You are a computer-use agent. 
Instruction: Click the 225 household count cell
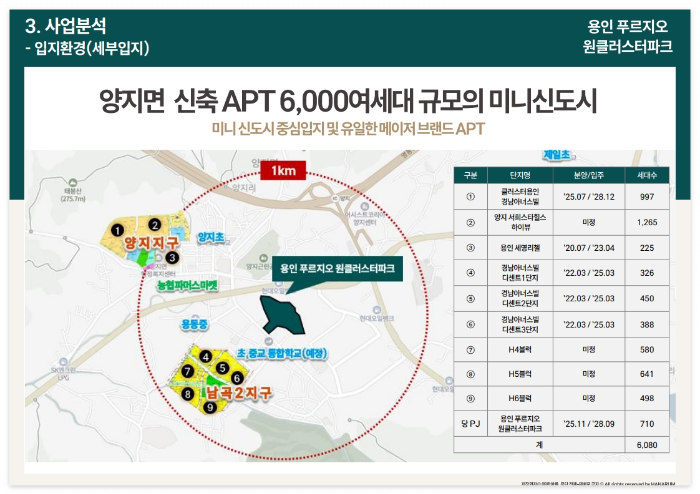pos(647,248)
